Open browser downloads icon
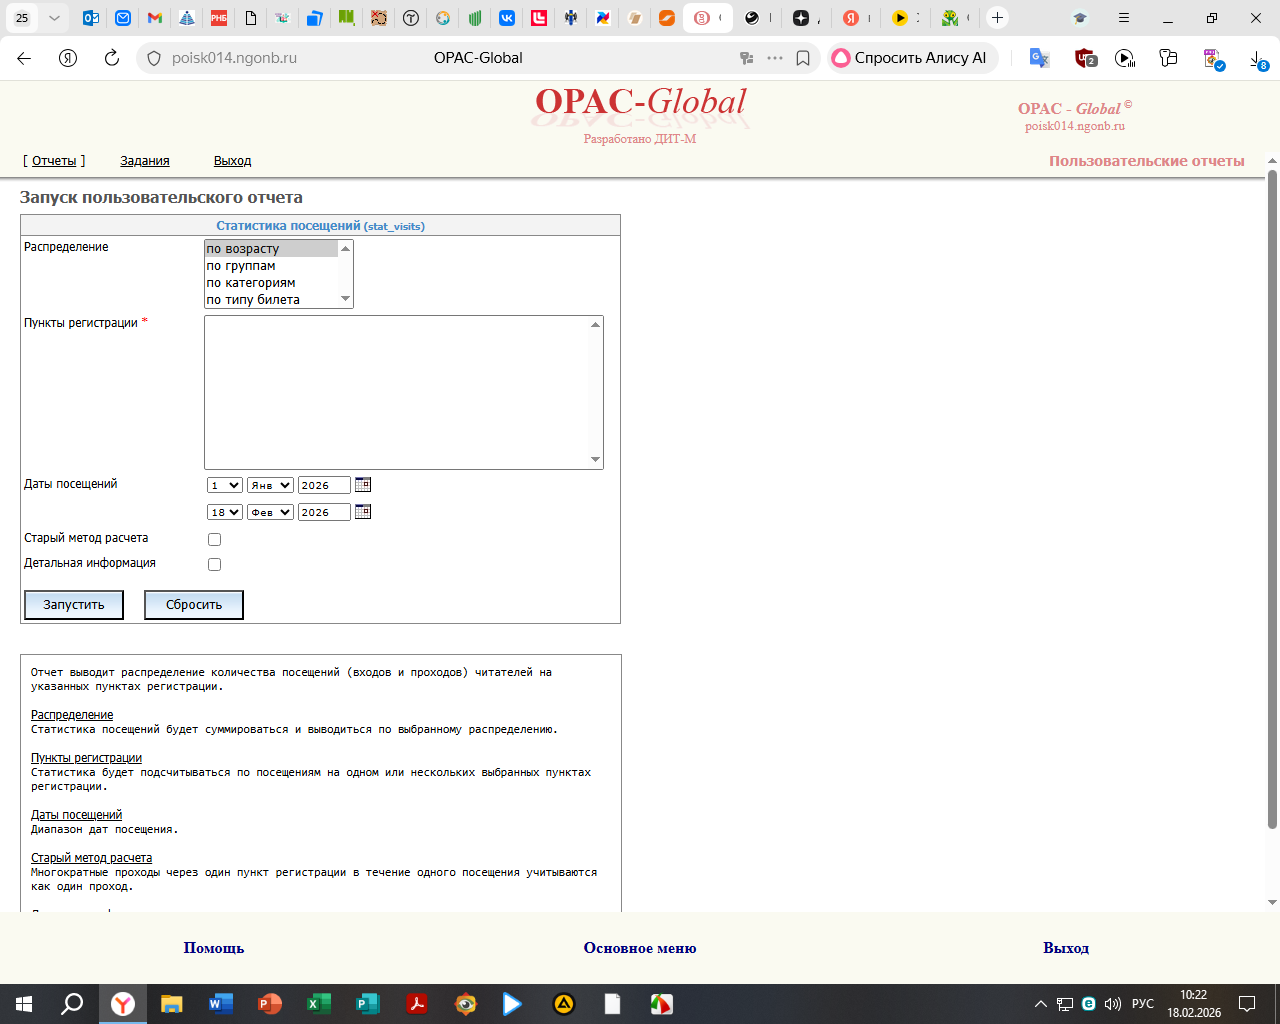 click(x=1258, y=59)
